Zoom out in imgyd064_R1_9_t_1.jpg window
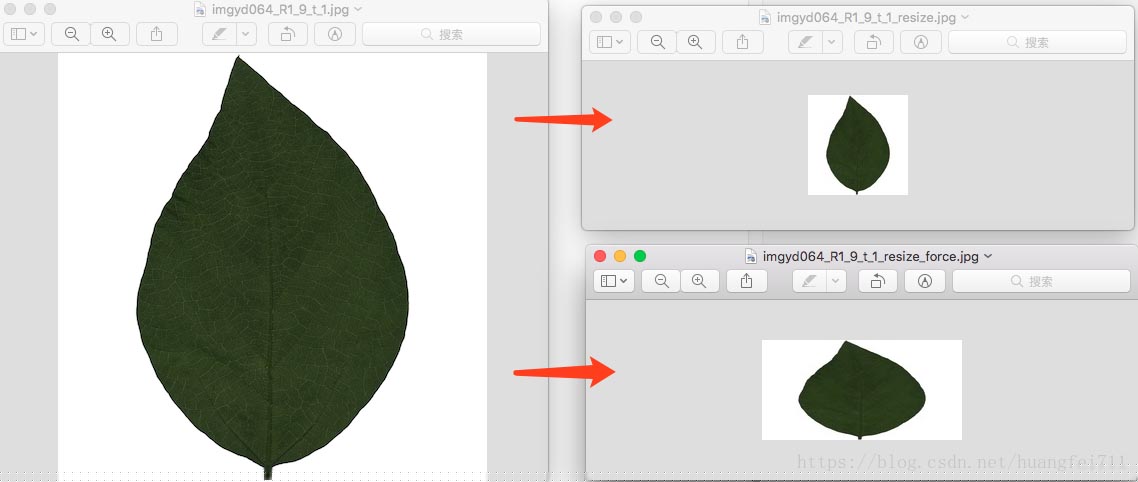This screenshot has height=482, width=1138. click(x=72, y=34)
